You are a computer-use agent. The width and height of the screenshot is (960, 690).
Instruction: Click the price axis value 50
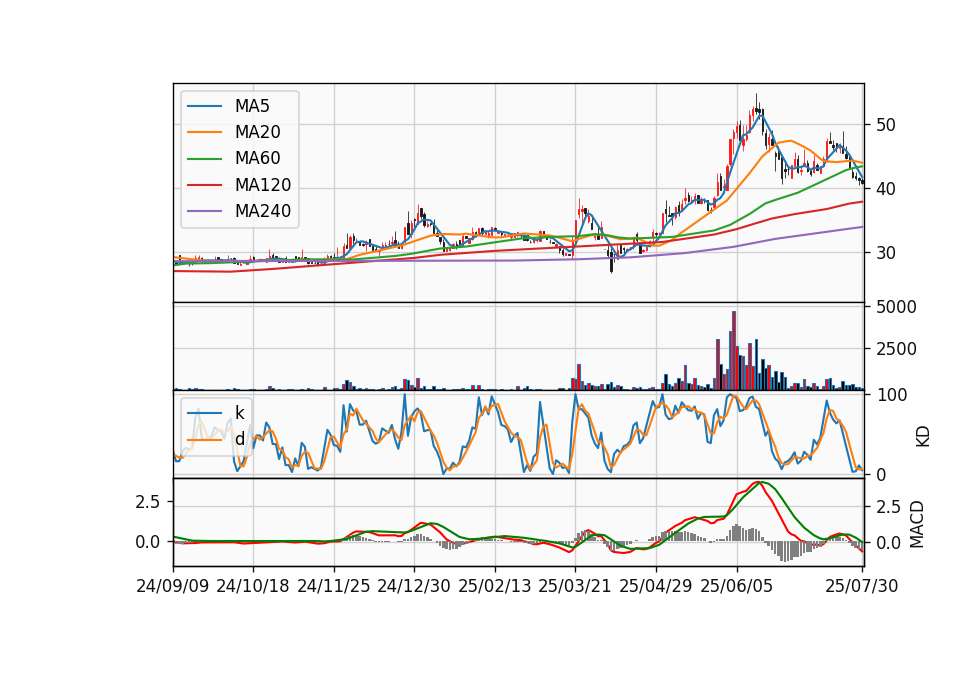point(886,125)
